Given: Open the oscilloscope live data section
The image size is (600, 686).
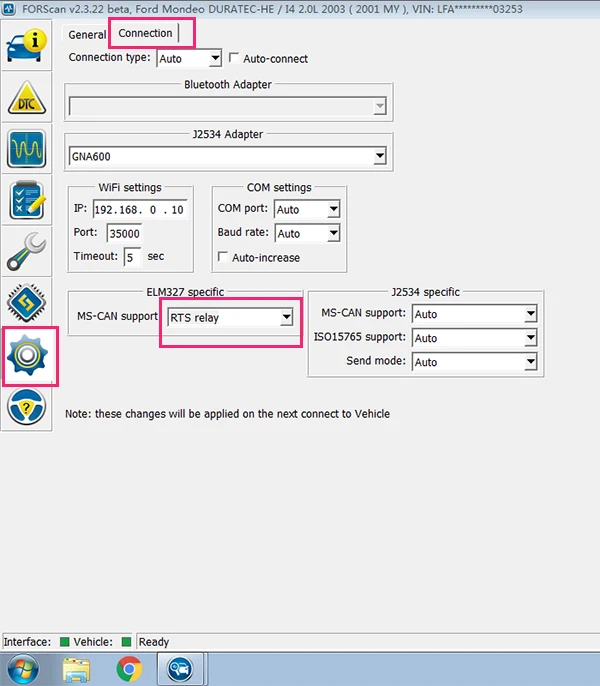Looking at the screenshot, I should point(26,149).
